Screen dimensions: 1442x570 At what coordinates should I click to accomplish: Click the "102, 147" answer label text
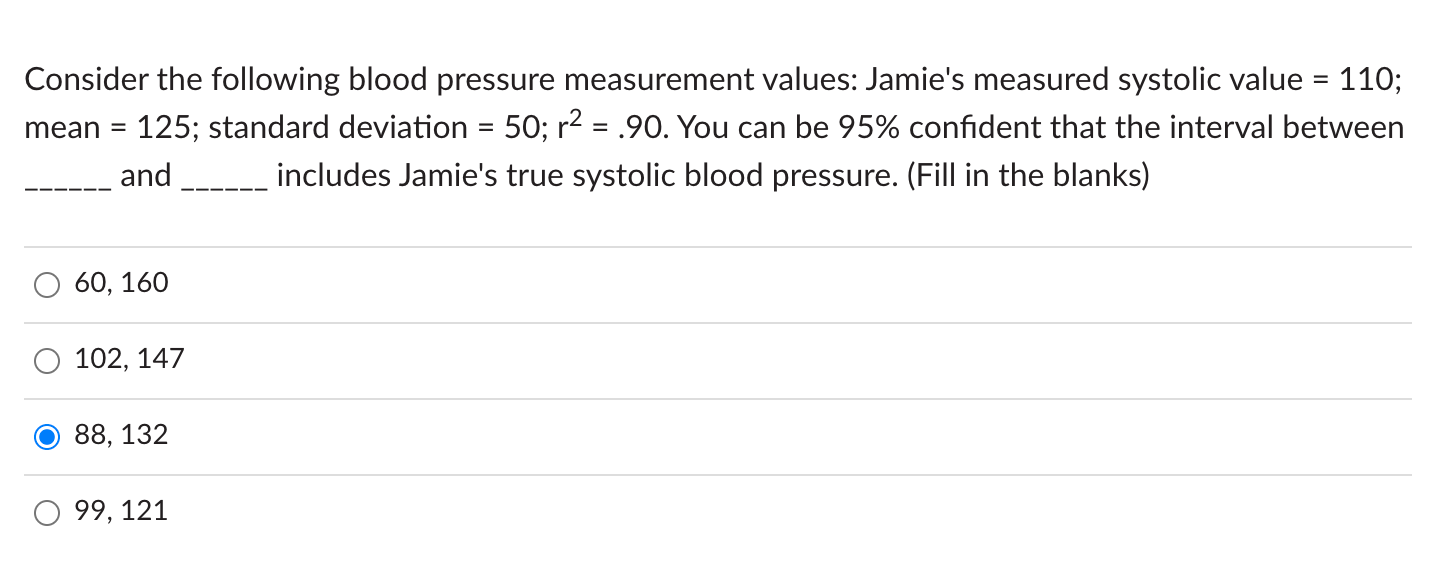[130, 359]
